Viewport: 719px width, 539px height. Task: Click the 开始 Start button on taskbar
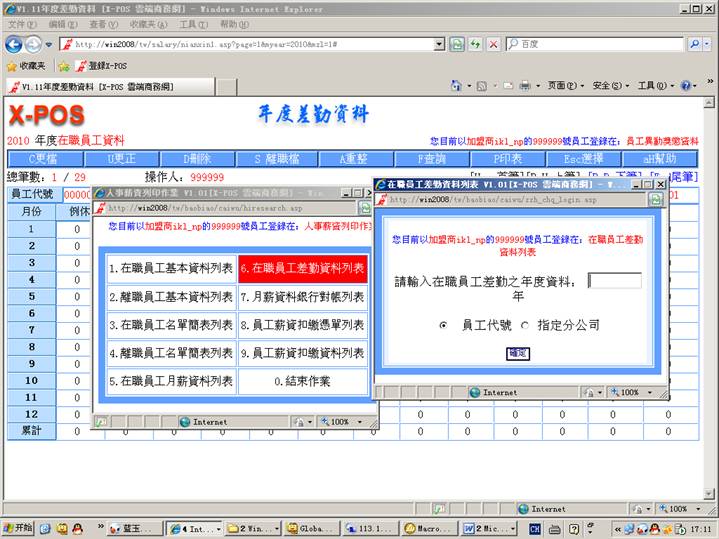[18, 527]
